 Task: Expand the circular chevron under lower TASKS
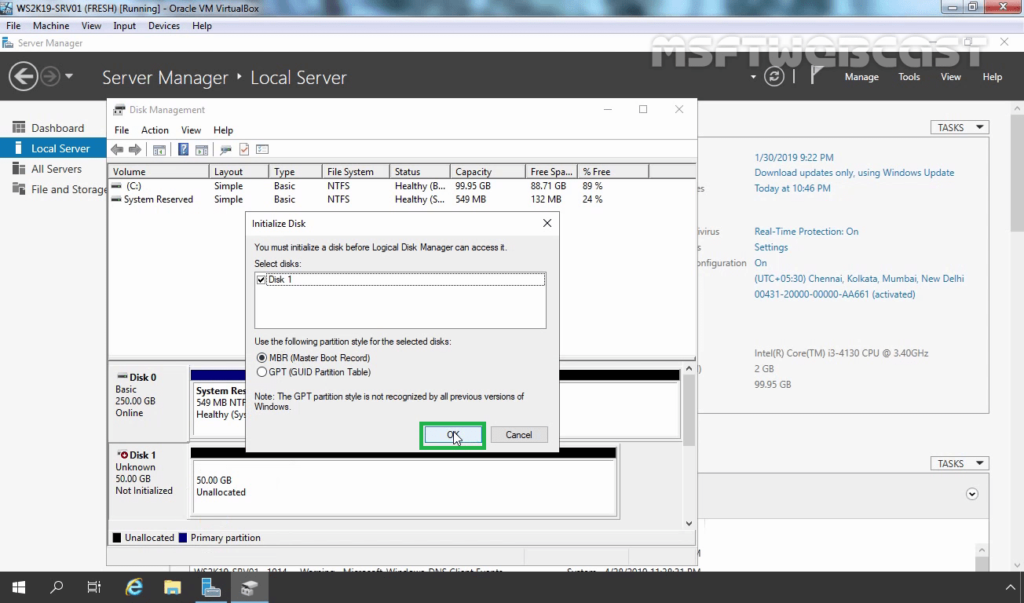[972, 494]
